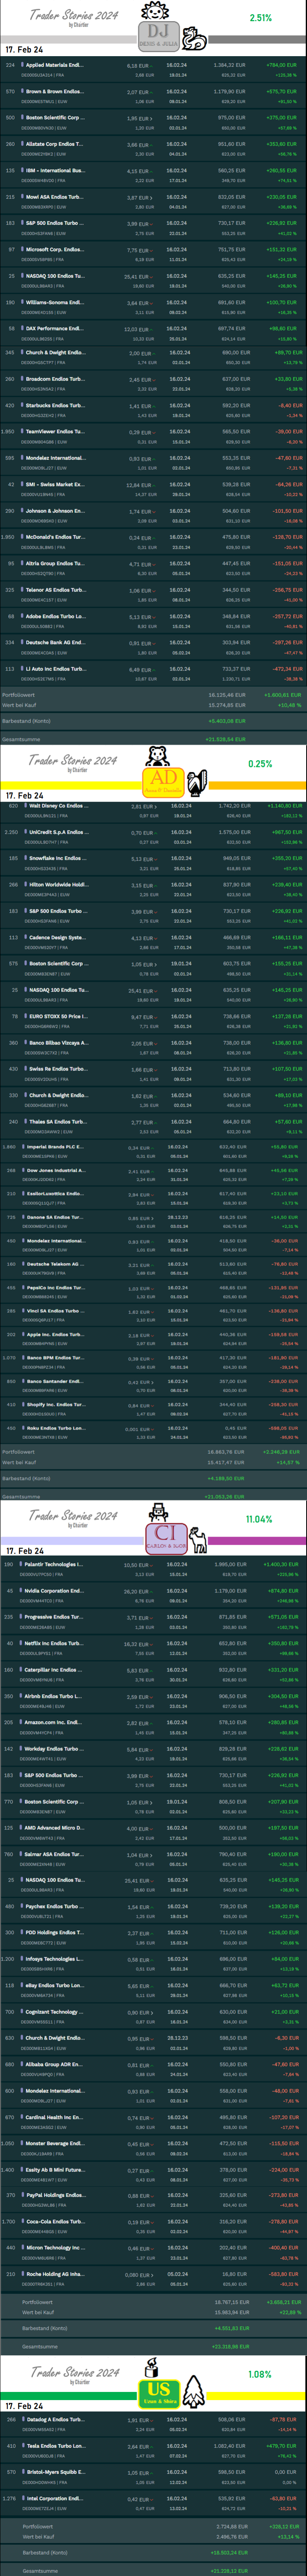307x2576 pixels.
Task: Select the Workday Endlos Turbo row
Action: pyautogui.click(x=153, y=1753)
